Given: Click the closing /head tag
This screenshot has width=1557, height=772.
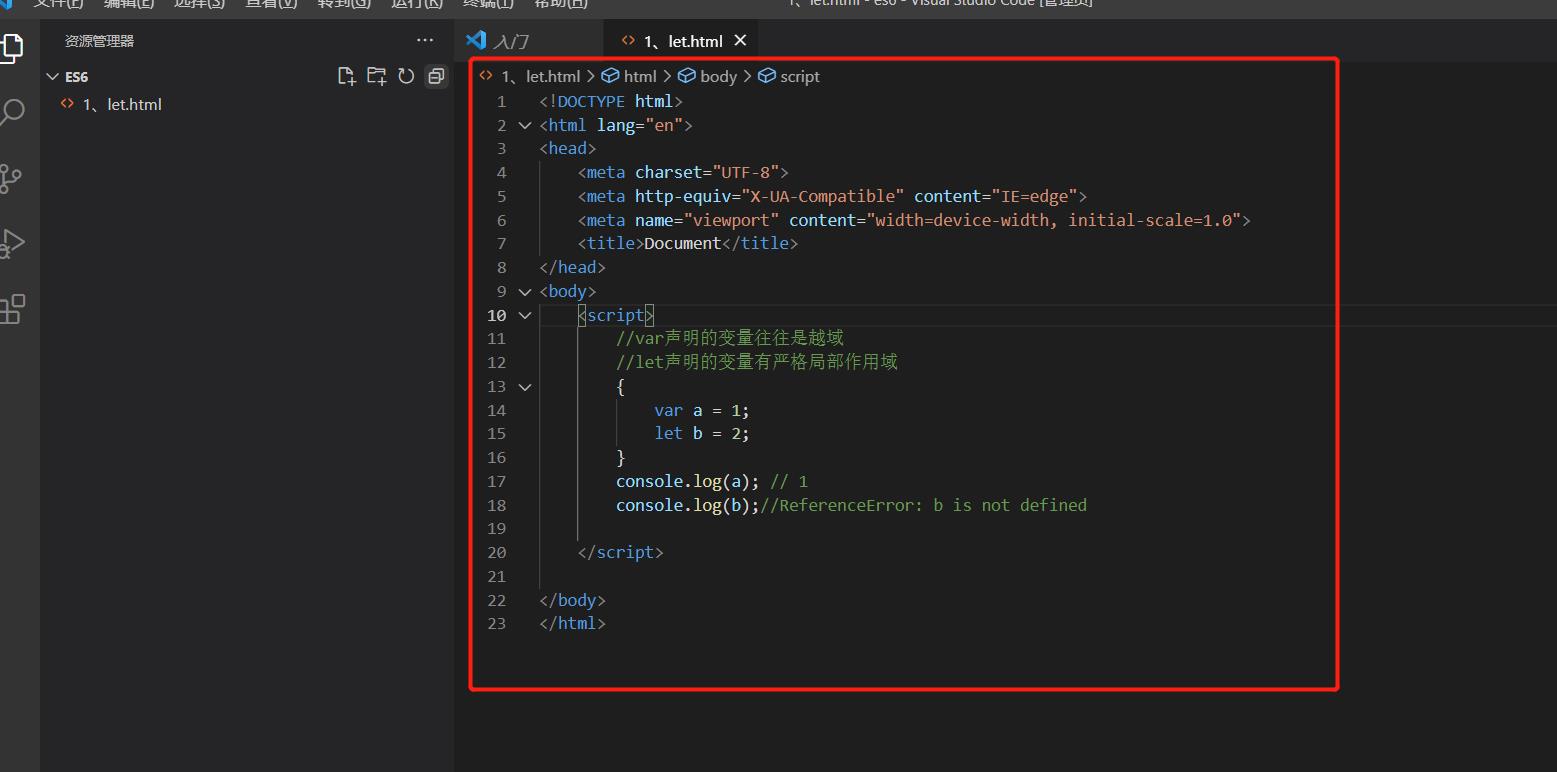Looking at the screenshot, I should click(x=572, y=267).
